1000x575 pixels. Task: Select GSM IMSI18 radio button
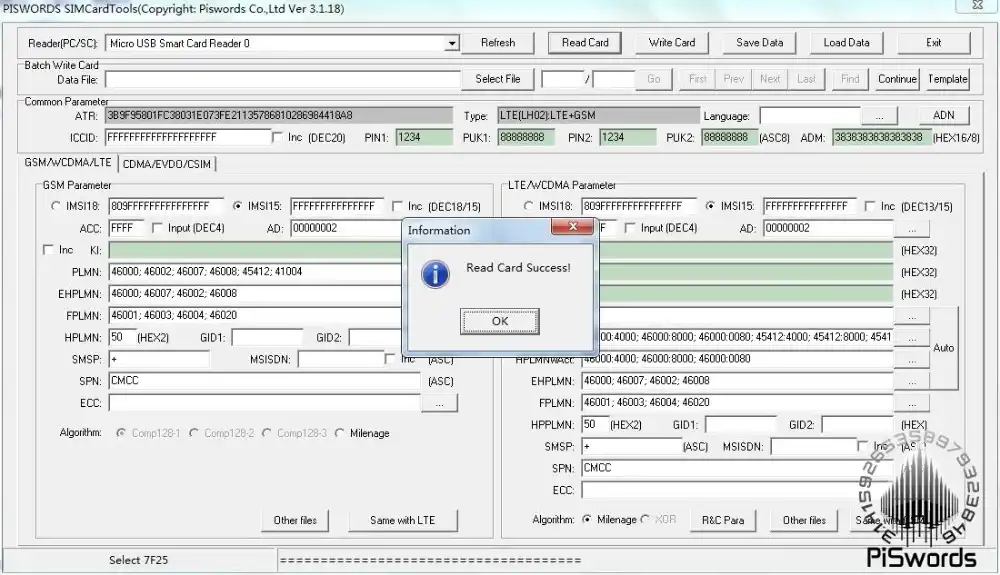55,206
